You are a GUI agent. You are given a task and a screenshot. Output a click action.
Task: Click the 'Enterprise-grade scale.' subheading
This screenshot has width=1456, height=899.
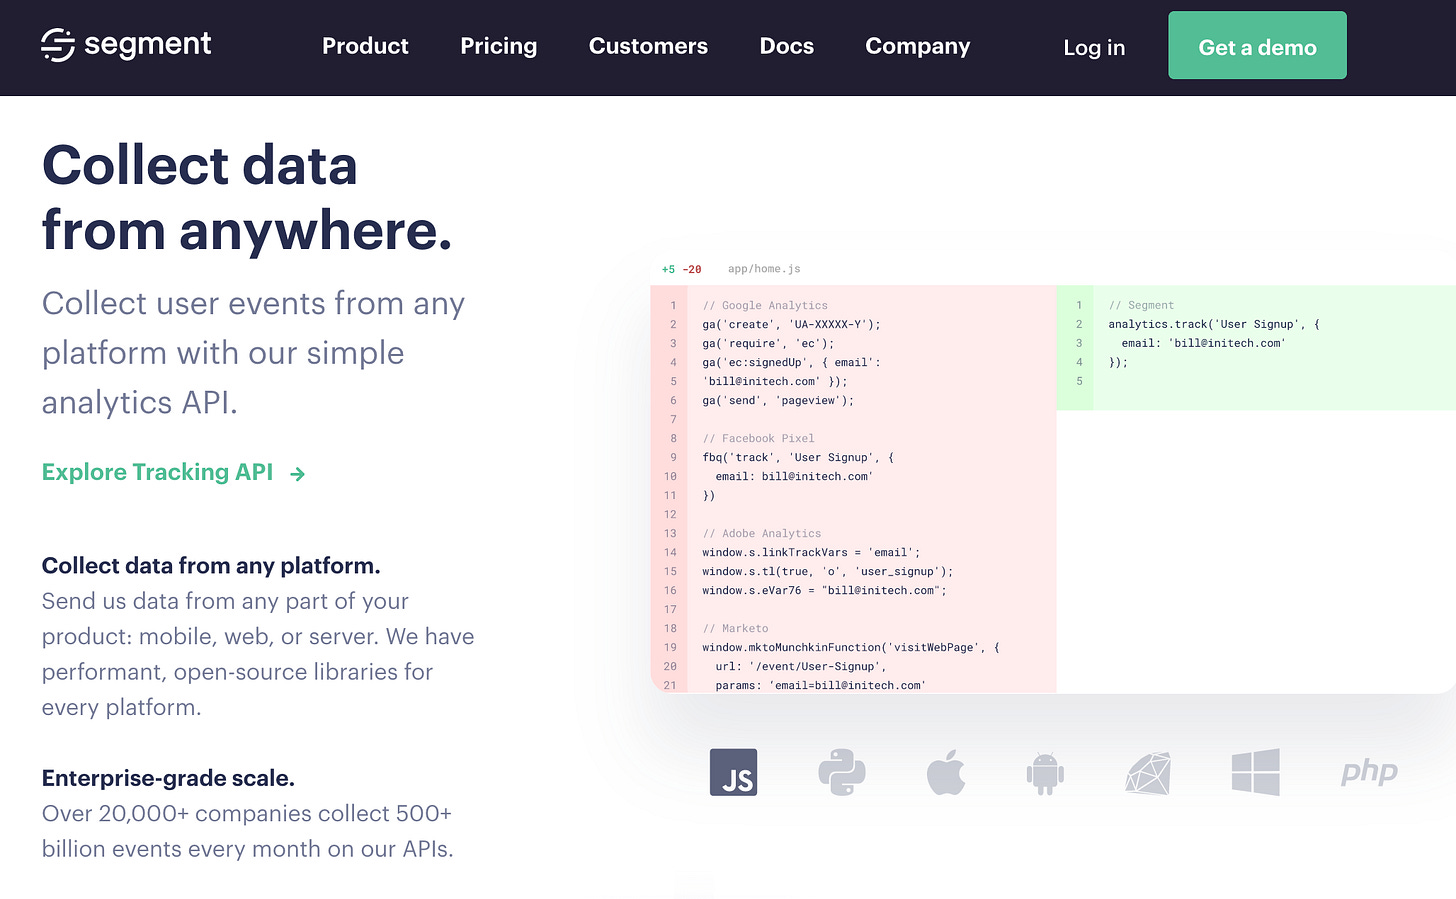click(x=168, y=778)
